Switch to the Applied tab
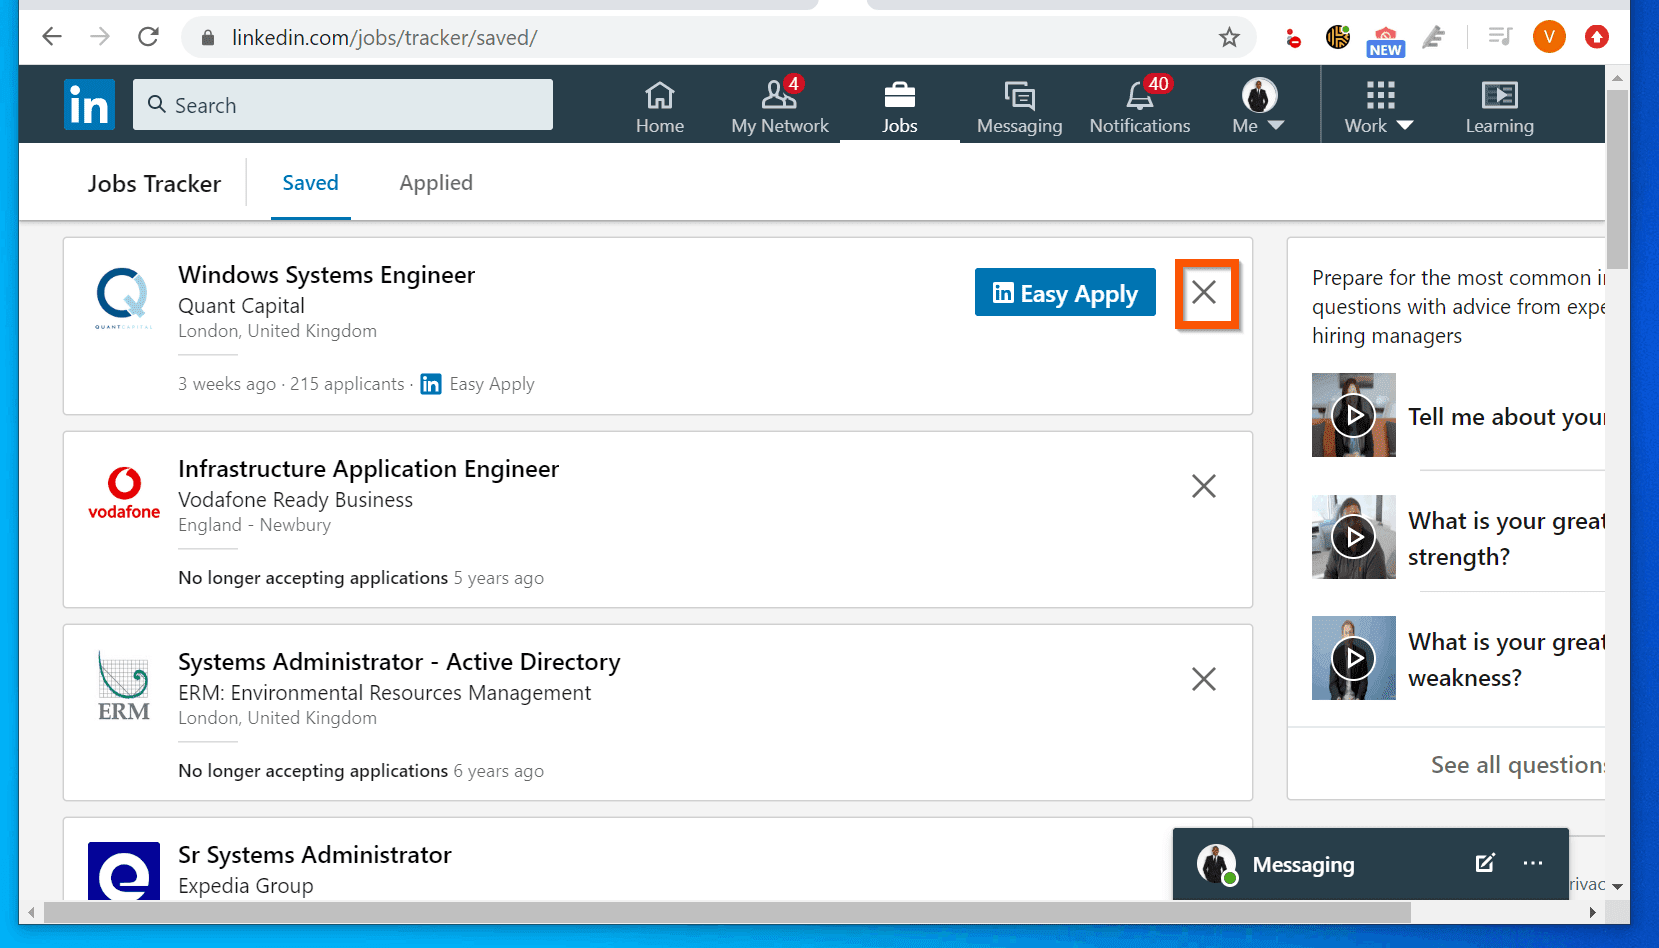 tap(436, 183)
